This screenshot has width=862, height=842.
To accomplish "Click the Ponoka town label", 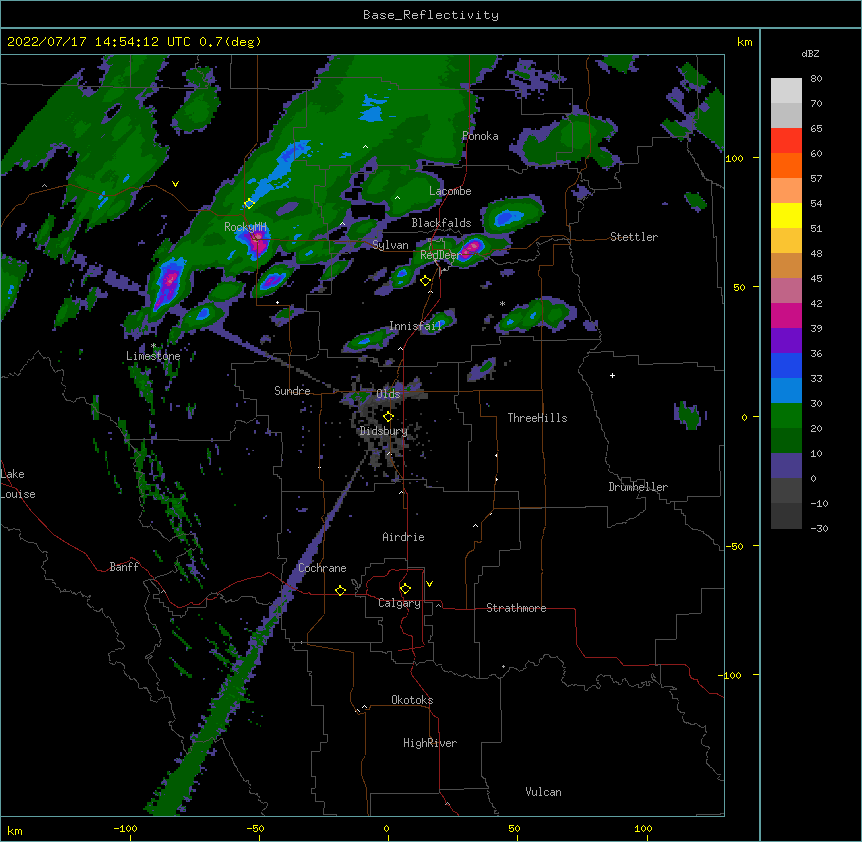I will (480, 136).
